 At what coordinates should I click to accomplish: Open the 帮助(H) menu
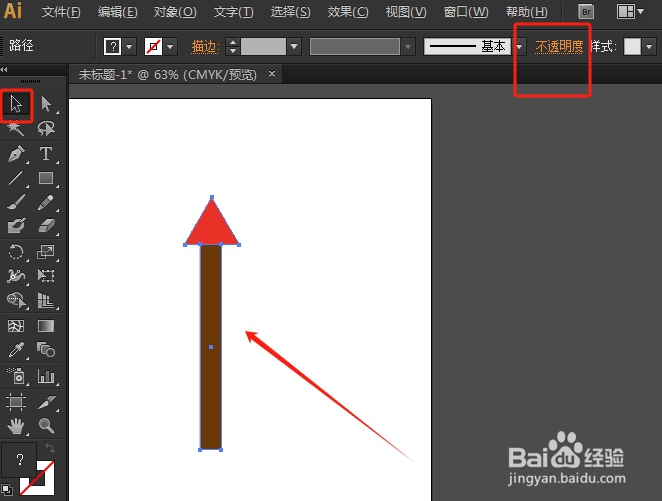click(526, 12)
